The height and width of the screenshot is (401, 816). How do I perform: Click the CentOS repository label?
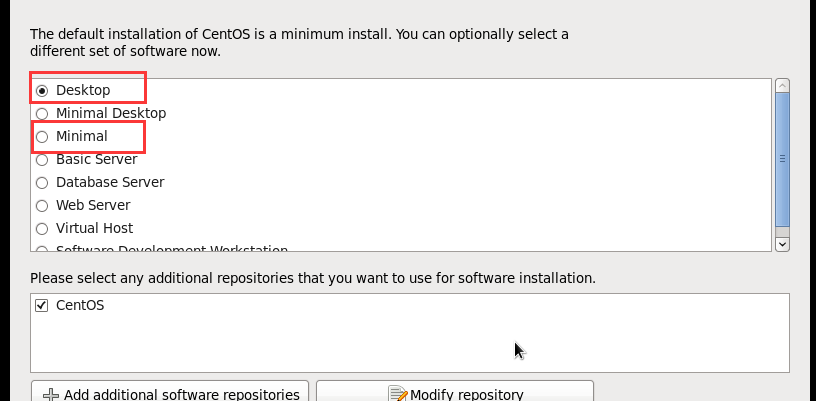tap(80, 306)
